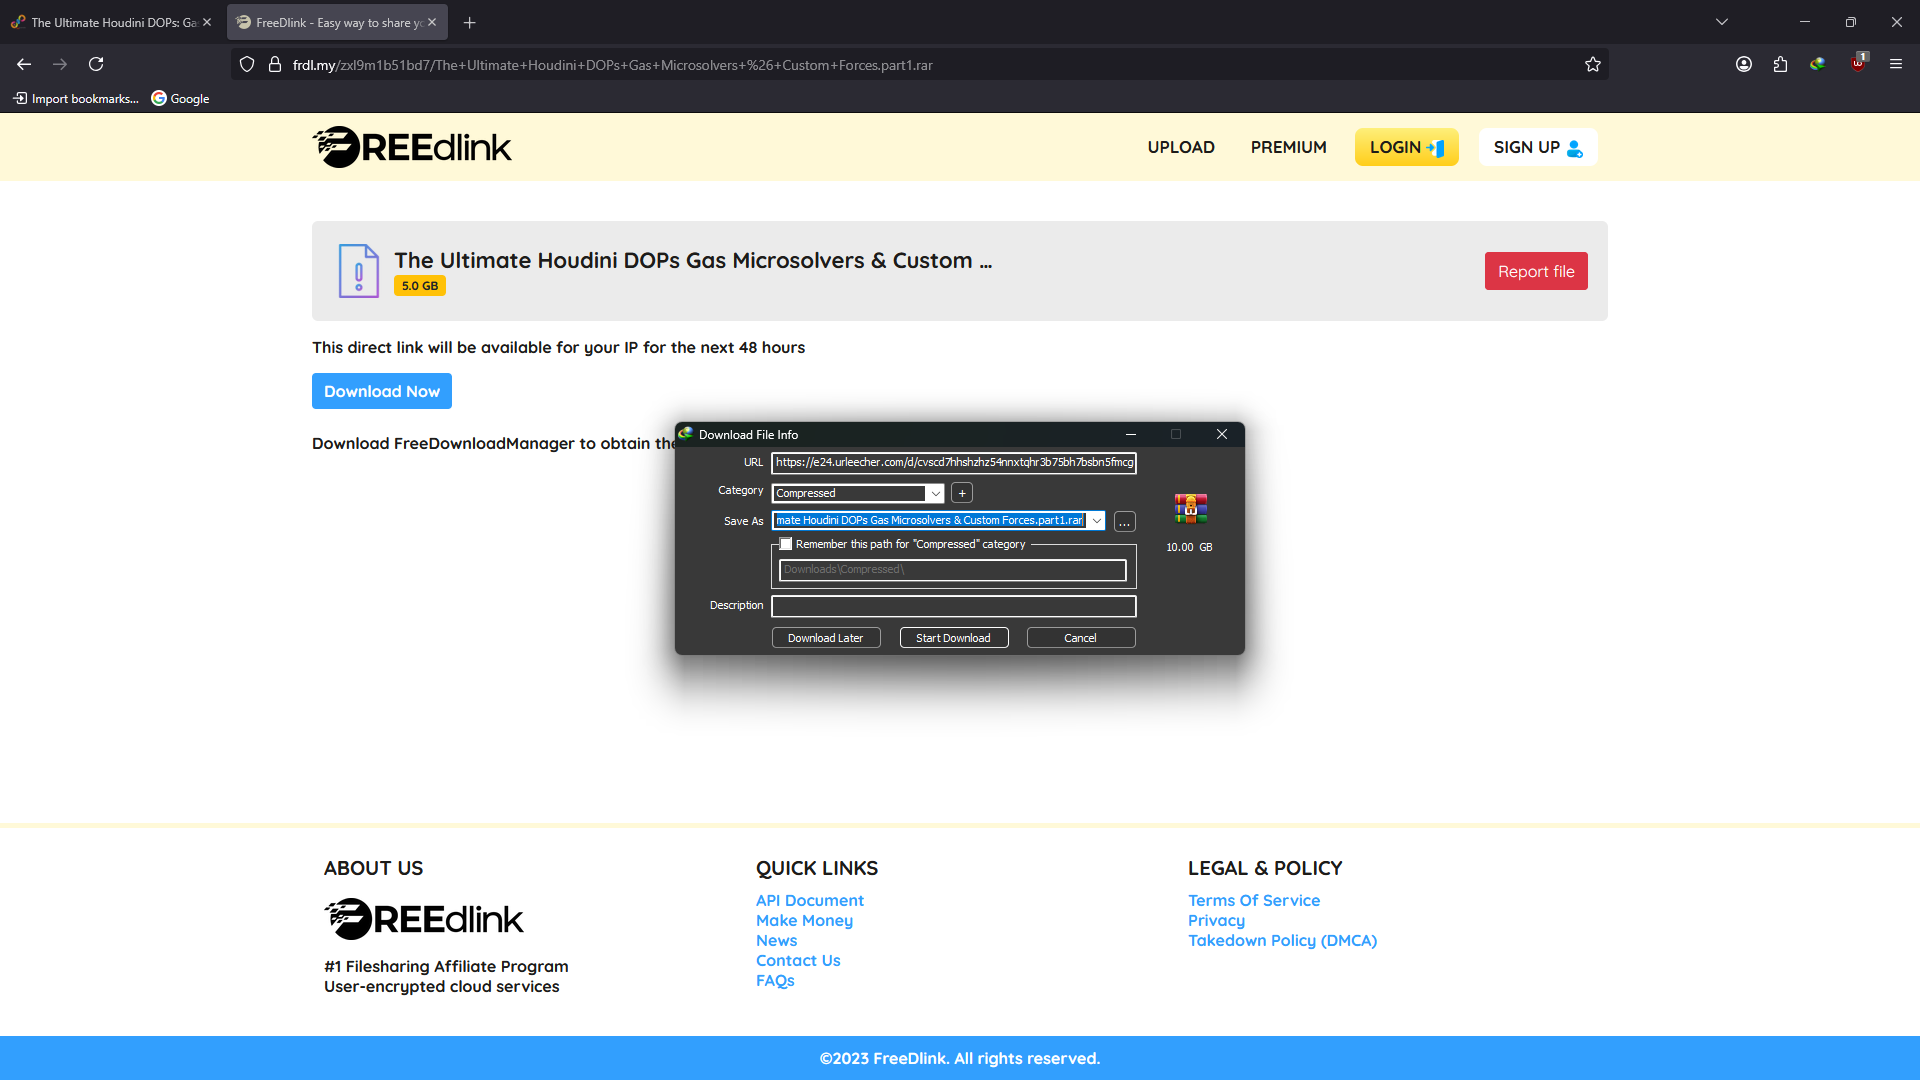
Task: Open the UPLOAD page
Action: pos(1181,147)
